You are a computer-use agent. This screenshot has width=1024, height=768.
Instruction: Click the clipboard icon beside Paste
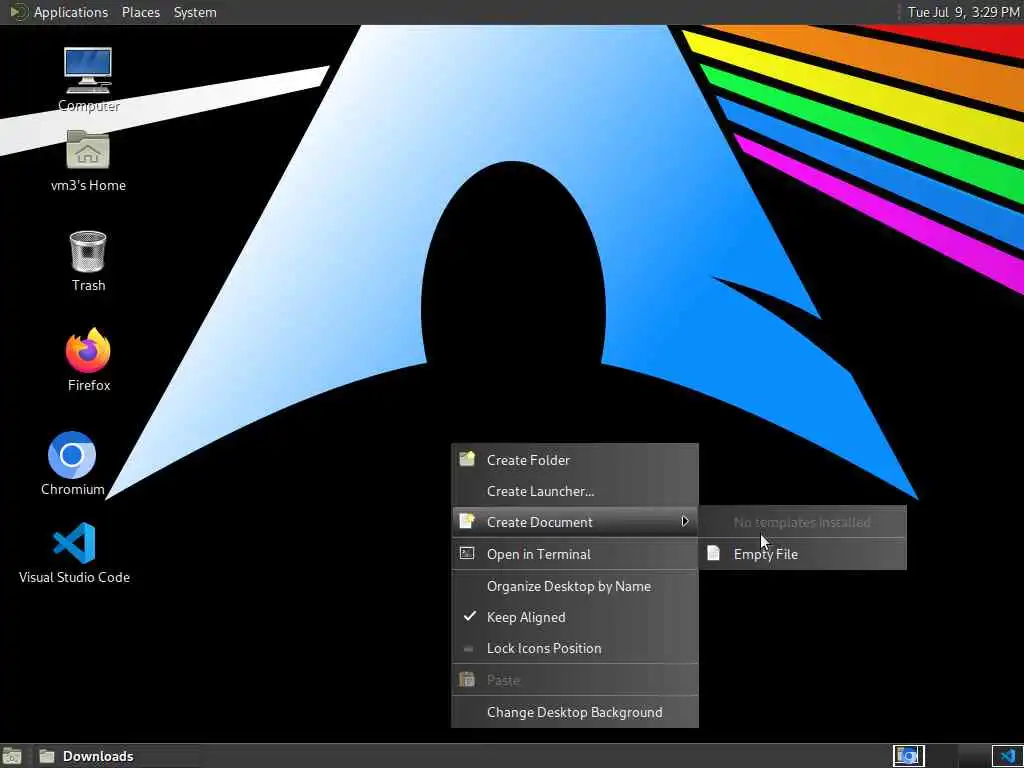[x=467, y=679]
